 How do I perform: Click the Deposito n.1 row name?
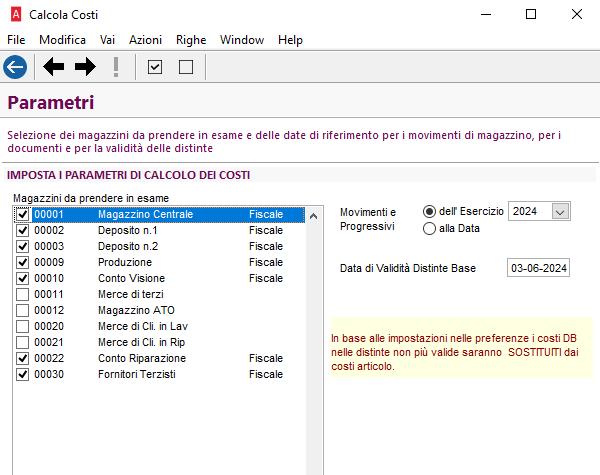(127, 230)
